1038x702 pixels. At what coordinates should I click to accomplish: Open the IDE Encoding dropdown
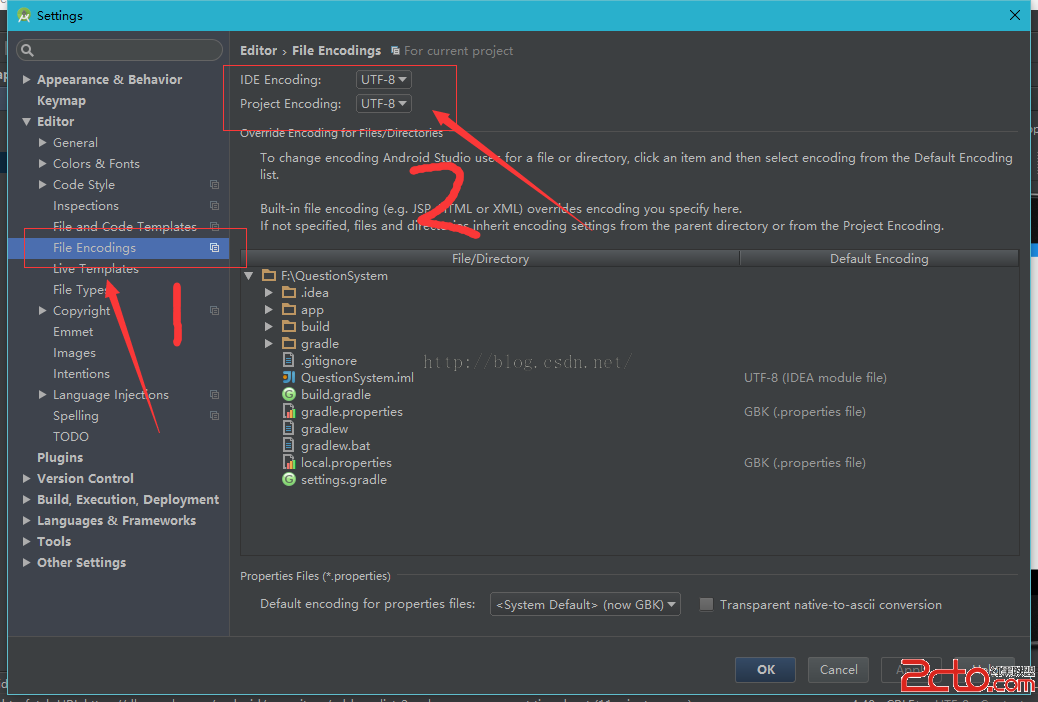point(384,79)
